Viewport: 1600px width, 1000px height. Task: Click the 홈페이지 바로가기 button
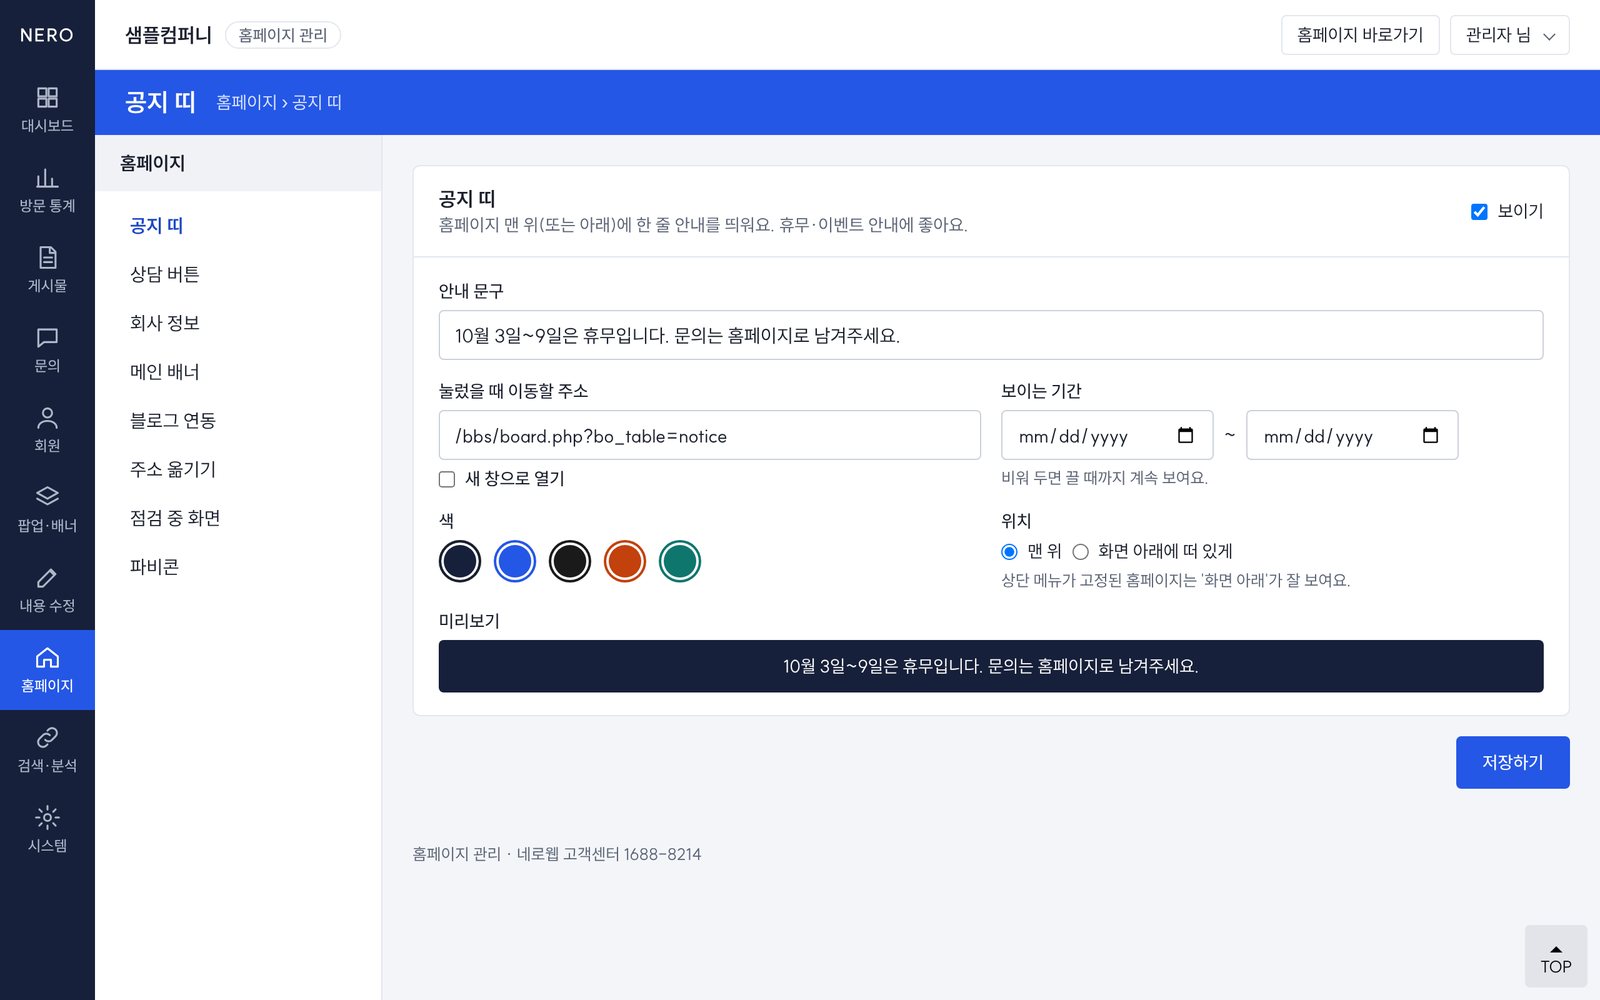(x=1360, y=35)
